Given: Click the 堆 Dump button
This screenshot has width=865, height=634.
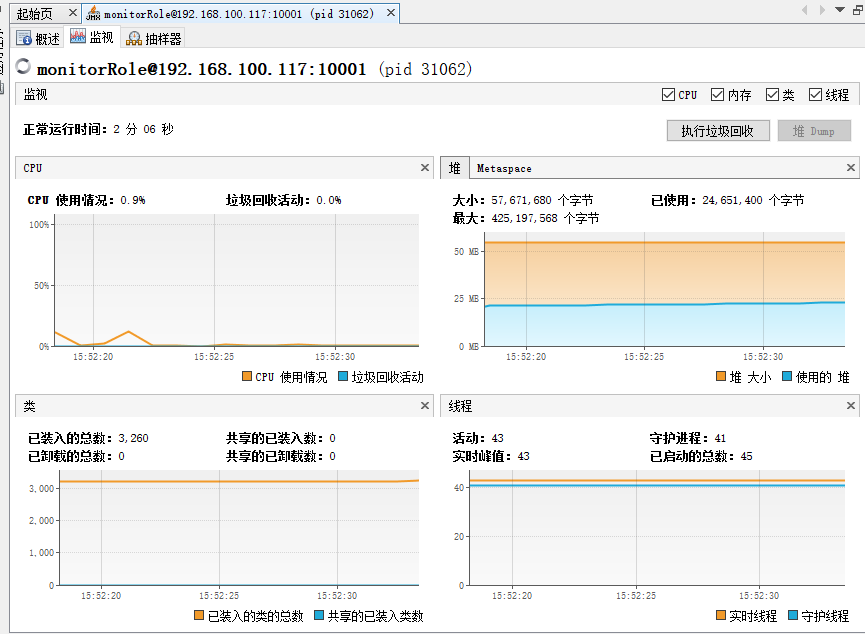Looking at the screenshot, I should (x=814, y=131).
